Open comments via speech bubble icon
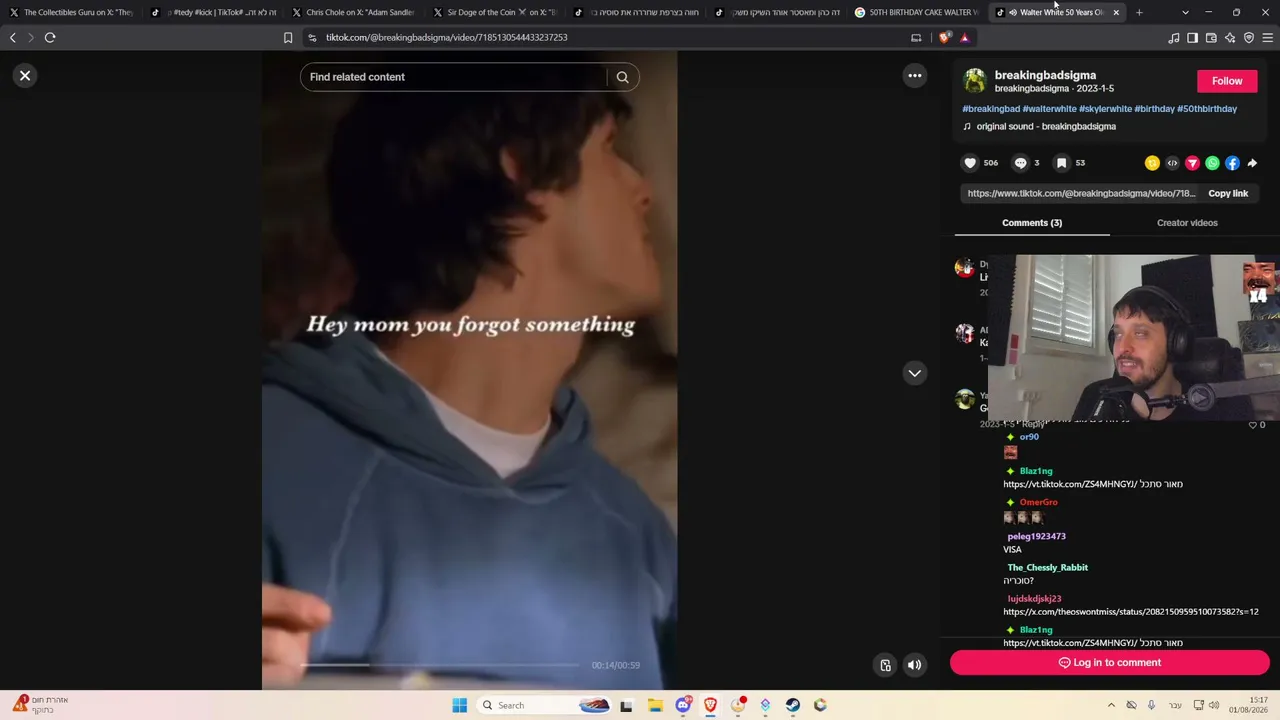Screen dimensions: 1280x720 click(x=1020, y=163)
